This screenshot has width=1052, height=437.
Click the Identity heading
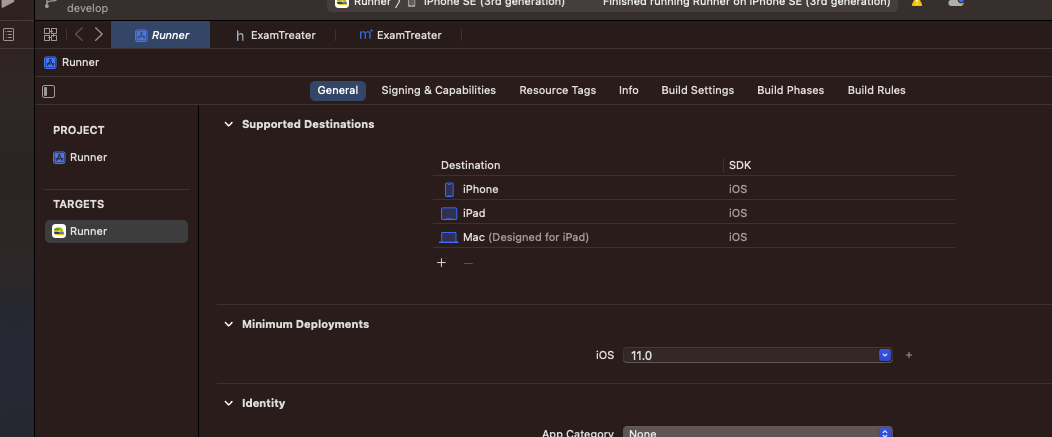click(264, 403)
